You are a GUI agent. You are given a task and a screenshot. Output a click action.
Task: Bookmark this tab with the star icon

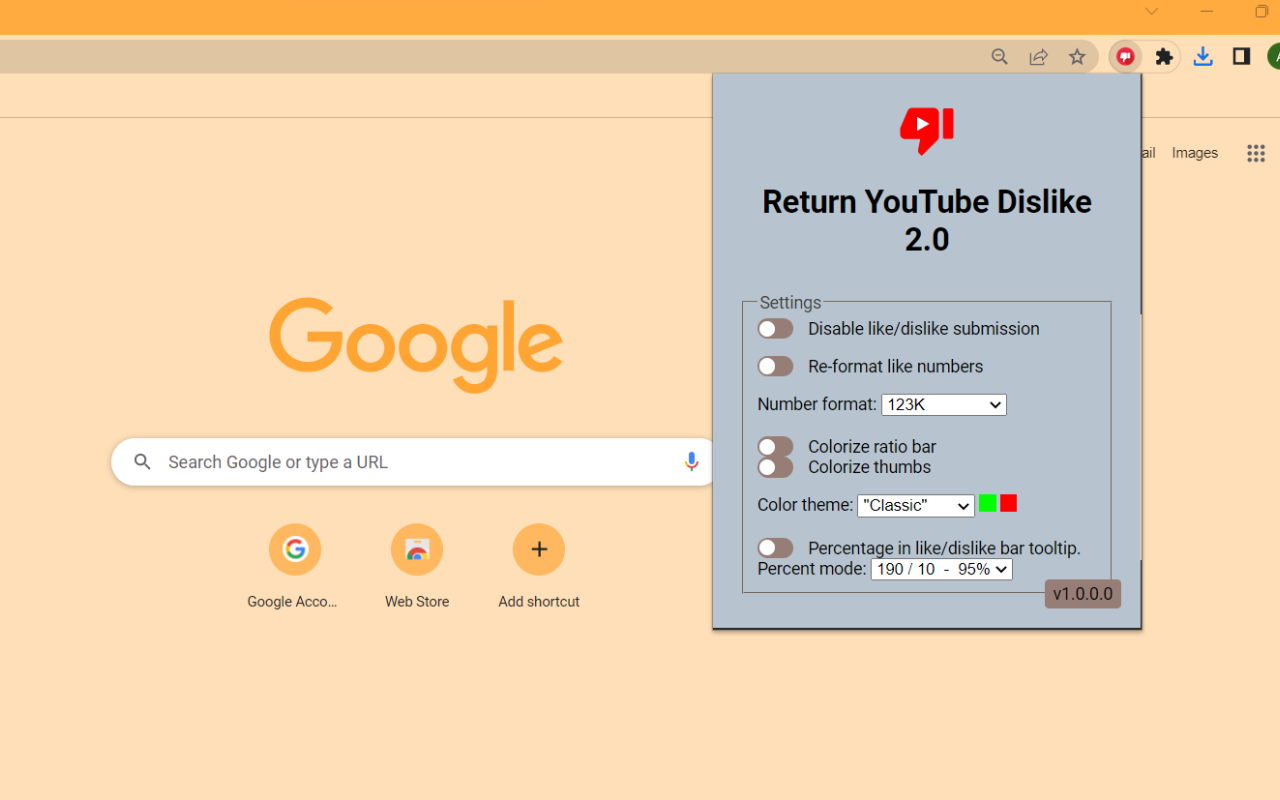(1077, 57)
